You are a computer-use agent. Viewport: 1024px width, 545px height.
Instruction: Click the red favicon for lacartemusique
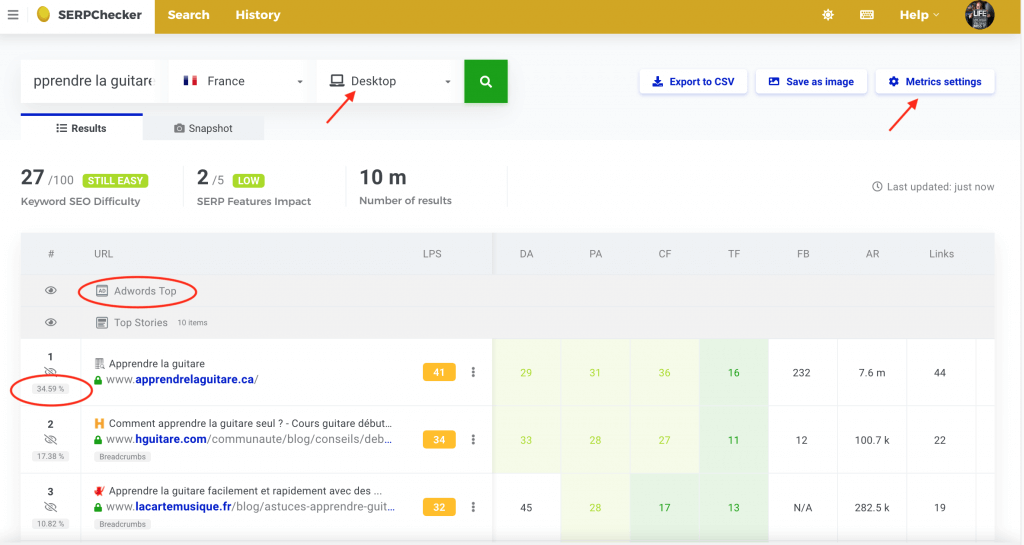click(x=99, y=491)
